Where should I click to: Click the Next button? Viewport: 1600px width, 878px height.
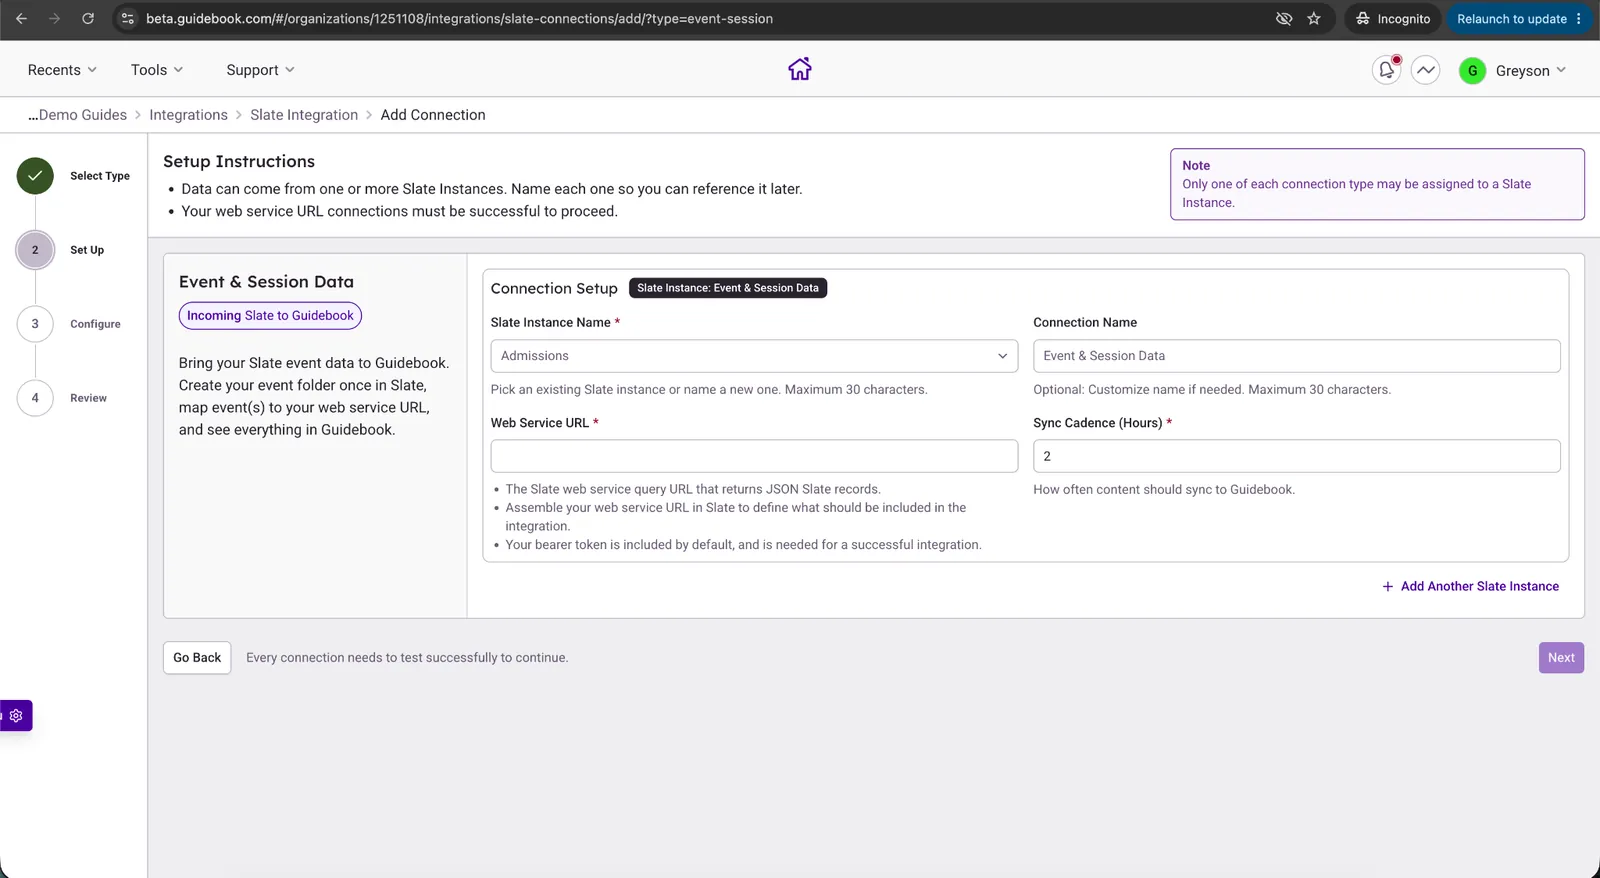click(1561, 658)
